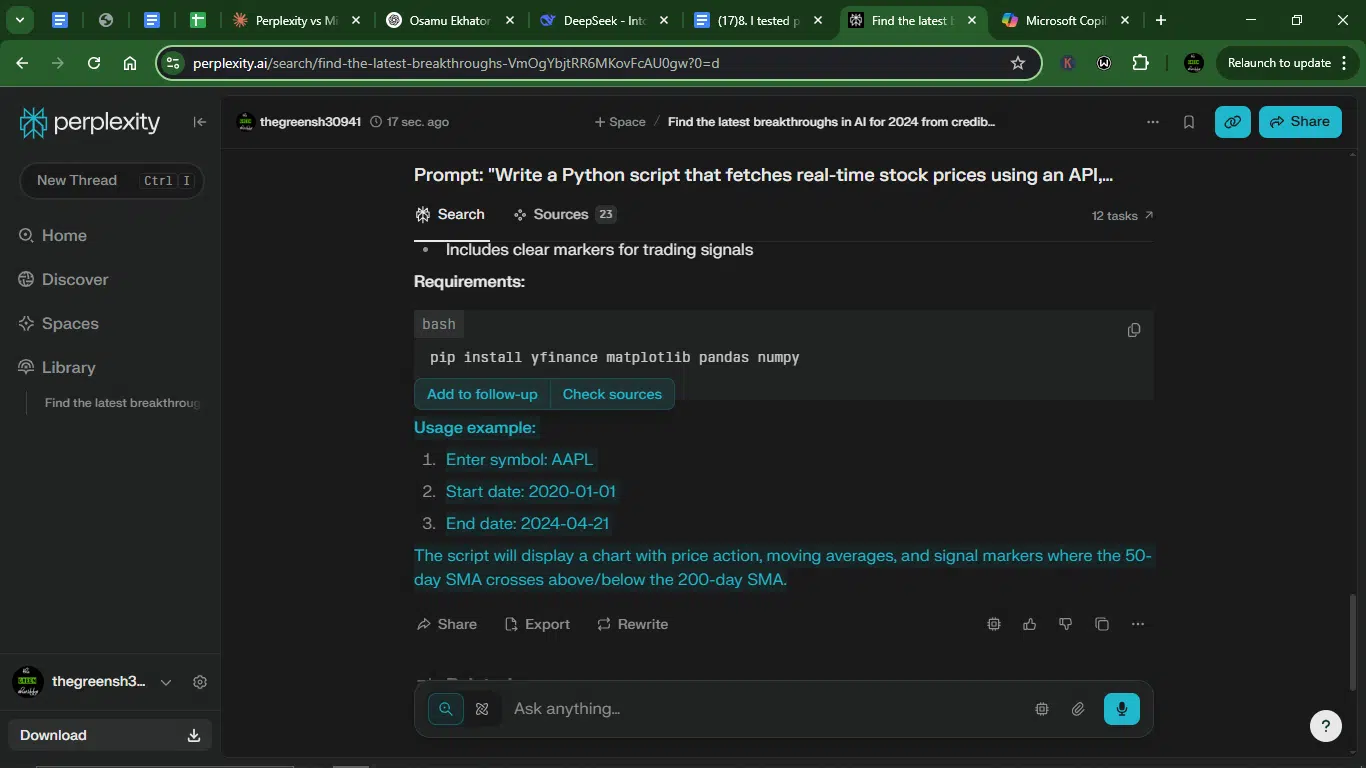Screen dimensions: 1366x768
Task: Open the 'Find the latest breakthroug' thread
Action: coord(122,403)
